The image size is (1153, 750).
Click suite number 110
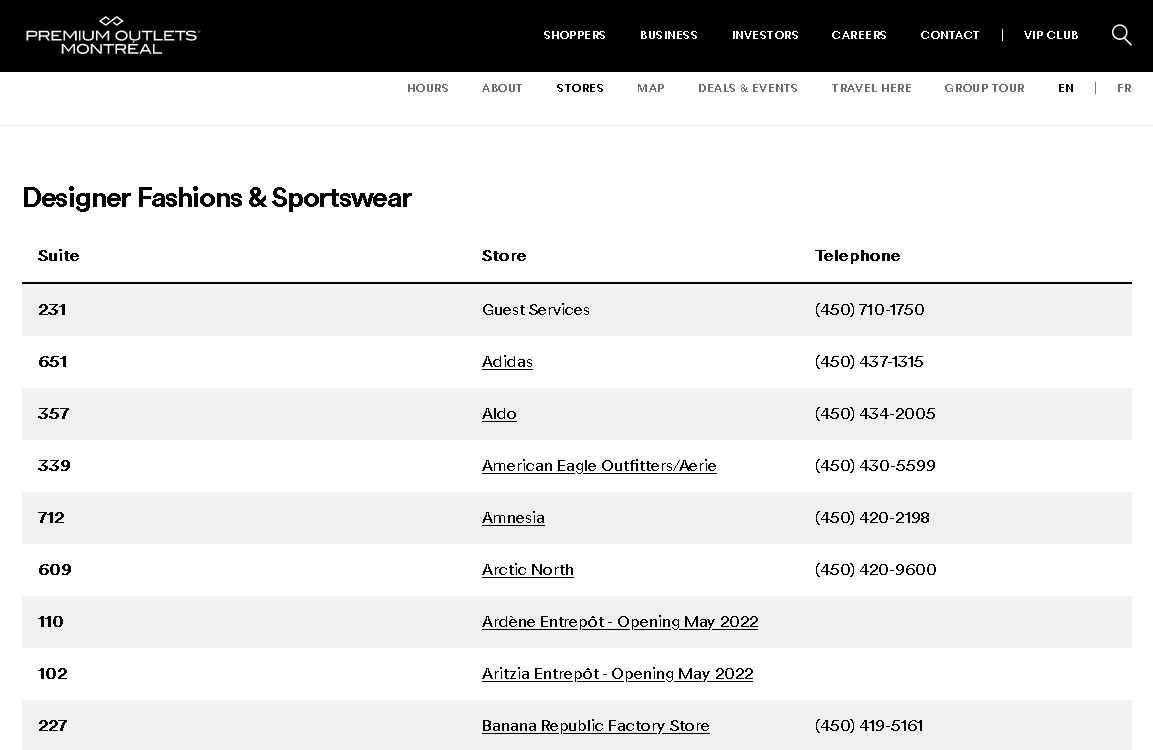pyautogui.click(x=51, y=622)
